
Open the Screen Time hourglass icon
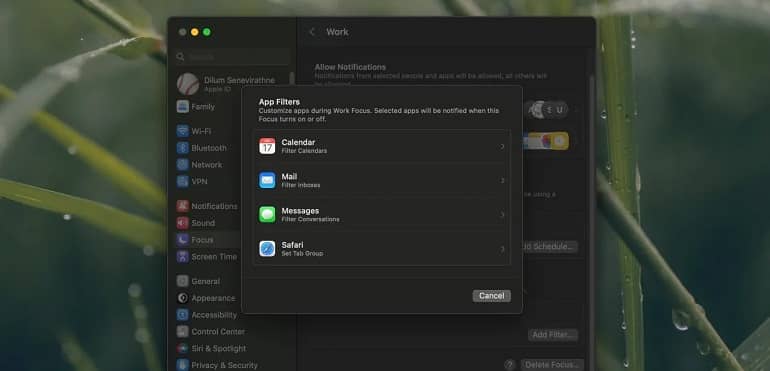pyautogui.click(x=183, y=257)
